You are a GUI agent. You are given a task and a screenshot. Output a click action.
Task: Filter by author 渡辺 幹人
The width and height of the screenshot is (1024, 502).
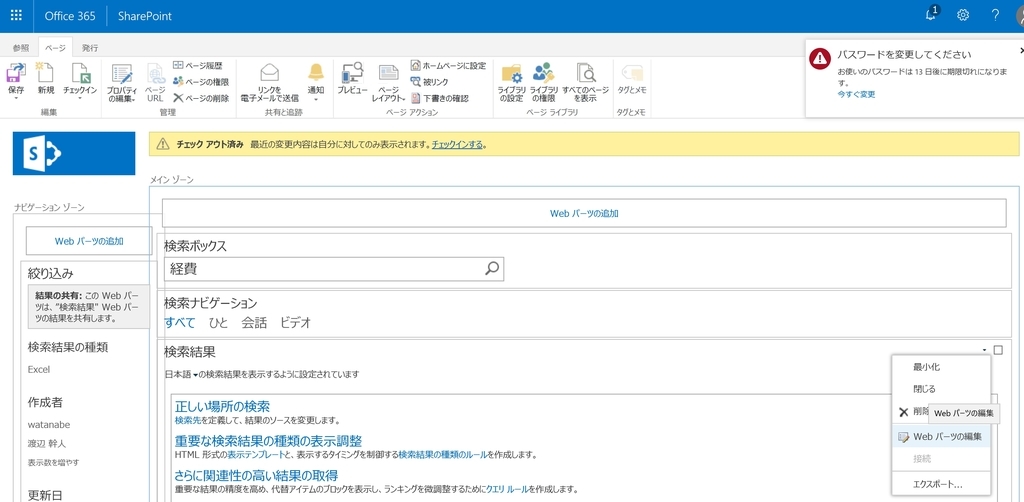tap(47, 443)
